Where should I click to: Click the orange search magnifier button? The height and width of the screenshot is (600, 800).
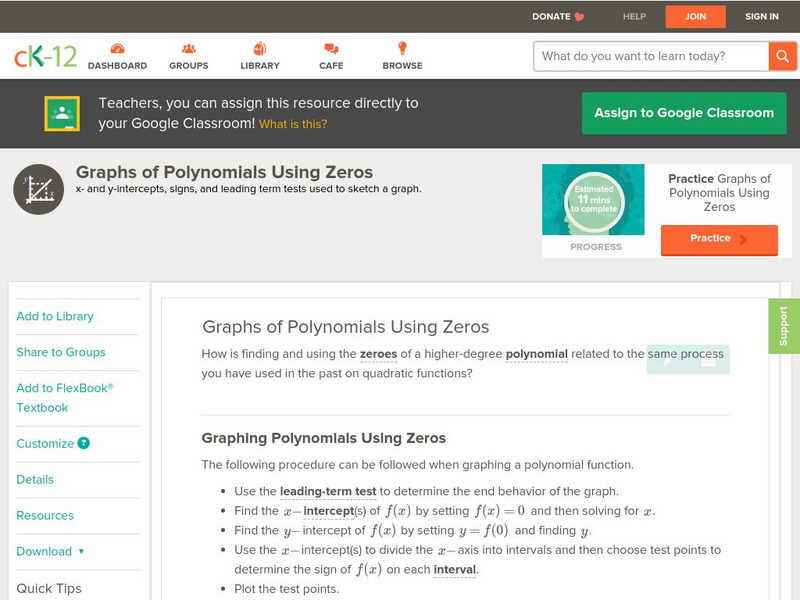[x=782, y=56]
